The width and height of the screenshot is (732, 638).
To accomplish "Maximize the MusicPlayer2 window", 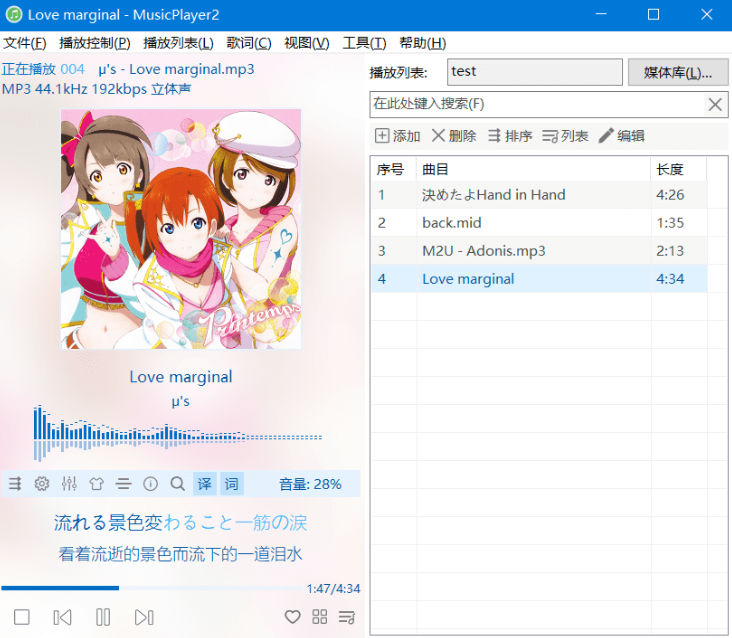I will coord(654,14).
